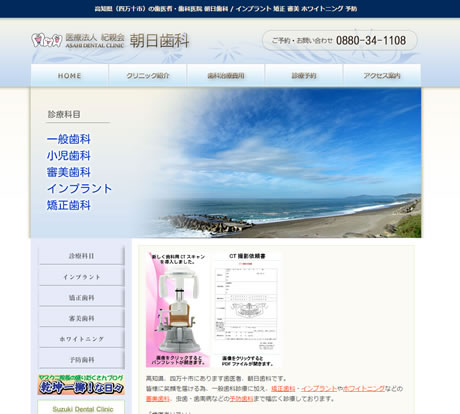
Task: Go to クリニック紹介 in the top navigation
Action: [148, 76]
